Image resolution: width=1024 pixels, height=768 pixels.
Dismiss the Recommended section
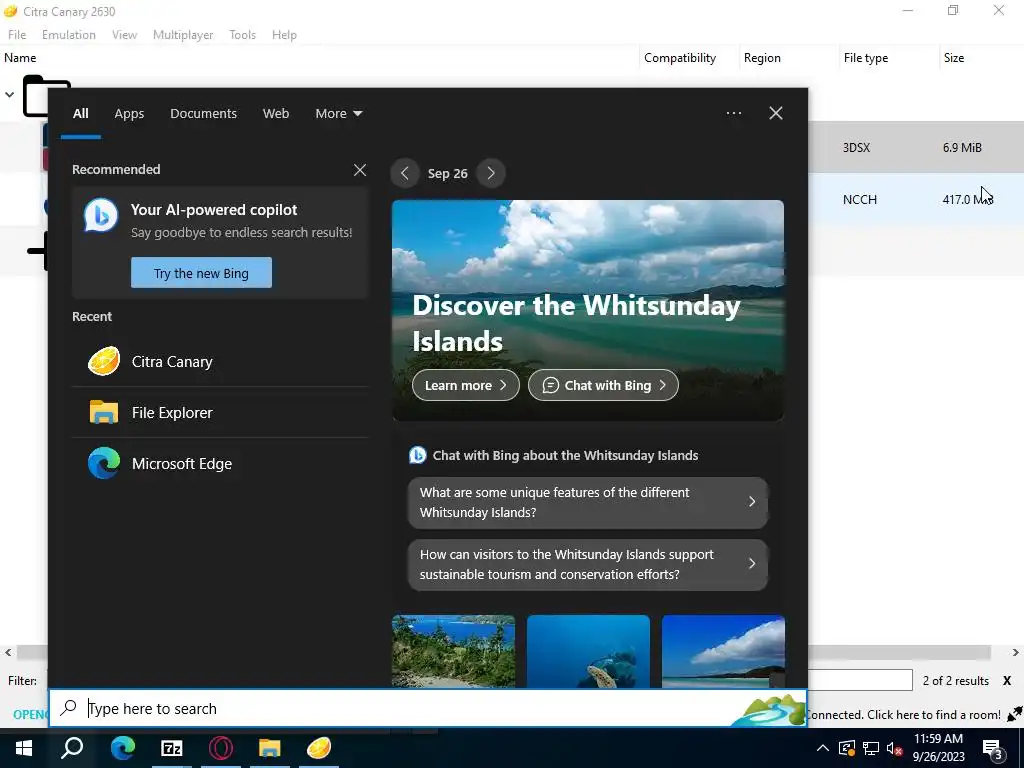(x=360, y=170)
